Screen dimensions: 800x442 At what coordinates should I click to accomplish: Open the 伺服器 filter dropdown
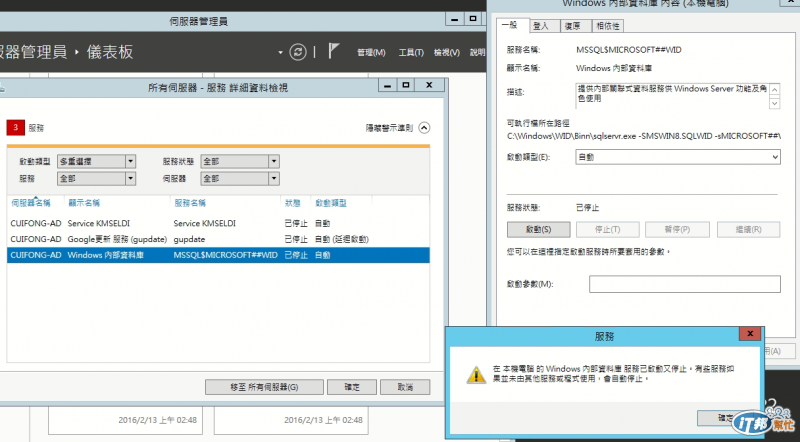(x=240, y=179)
